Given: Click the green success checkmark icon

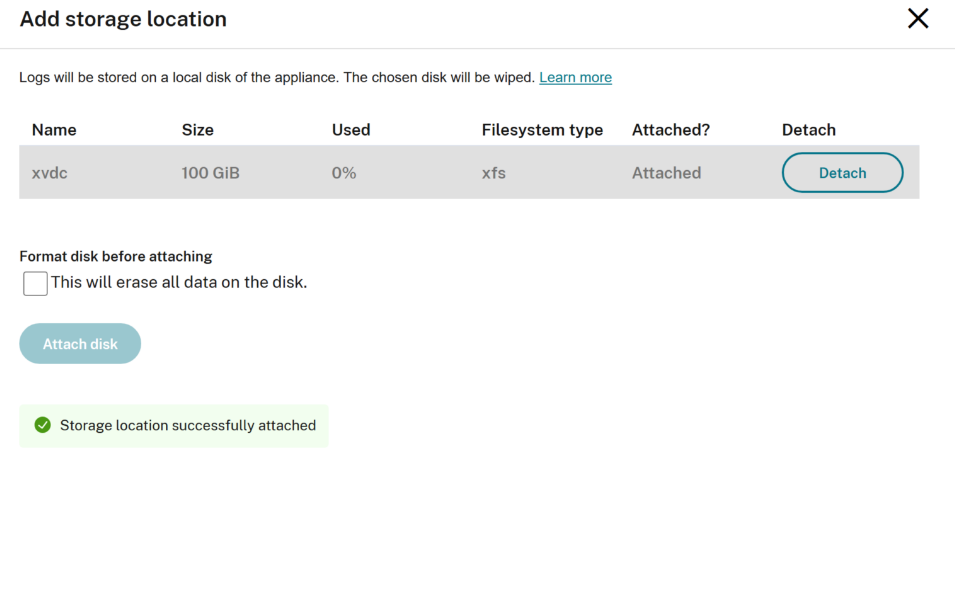Looking at the screenshot, I should tap(43, 425).
